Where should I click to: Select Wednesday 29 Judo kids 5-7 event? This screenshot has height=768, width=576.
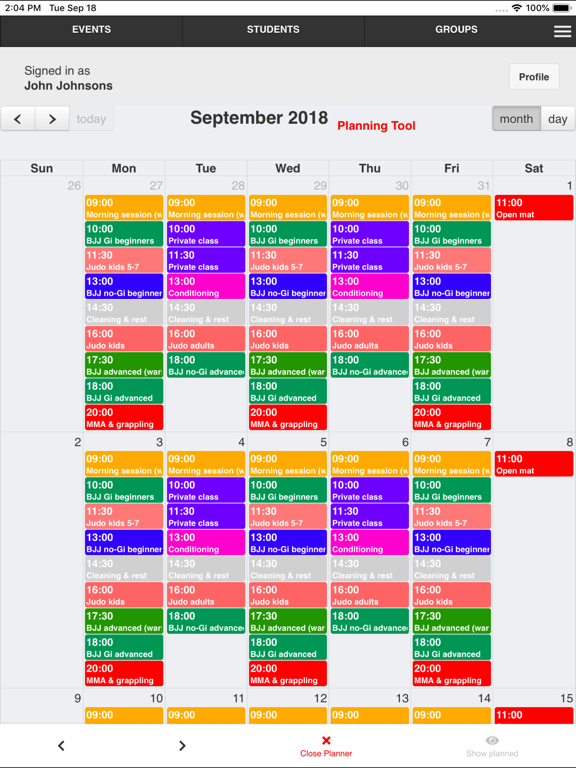tap(288, 261)
